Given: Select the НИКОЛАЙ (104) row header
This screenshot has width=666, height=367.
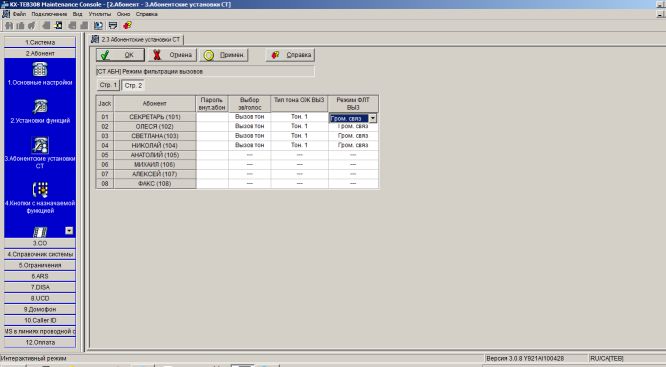Looking at the screenshot, I should 155,145.
